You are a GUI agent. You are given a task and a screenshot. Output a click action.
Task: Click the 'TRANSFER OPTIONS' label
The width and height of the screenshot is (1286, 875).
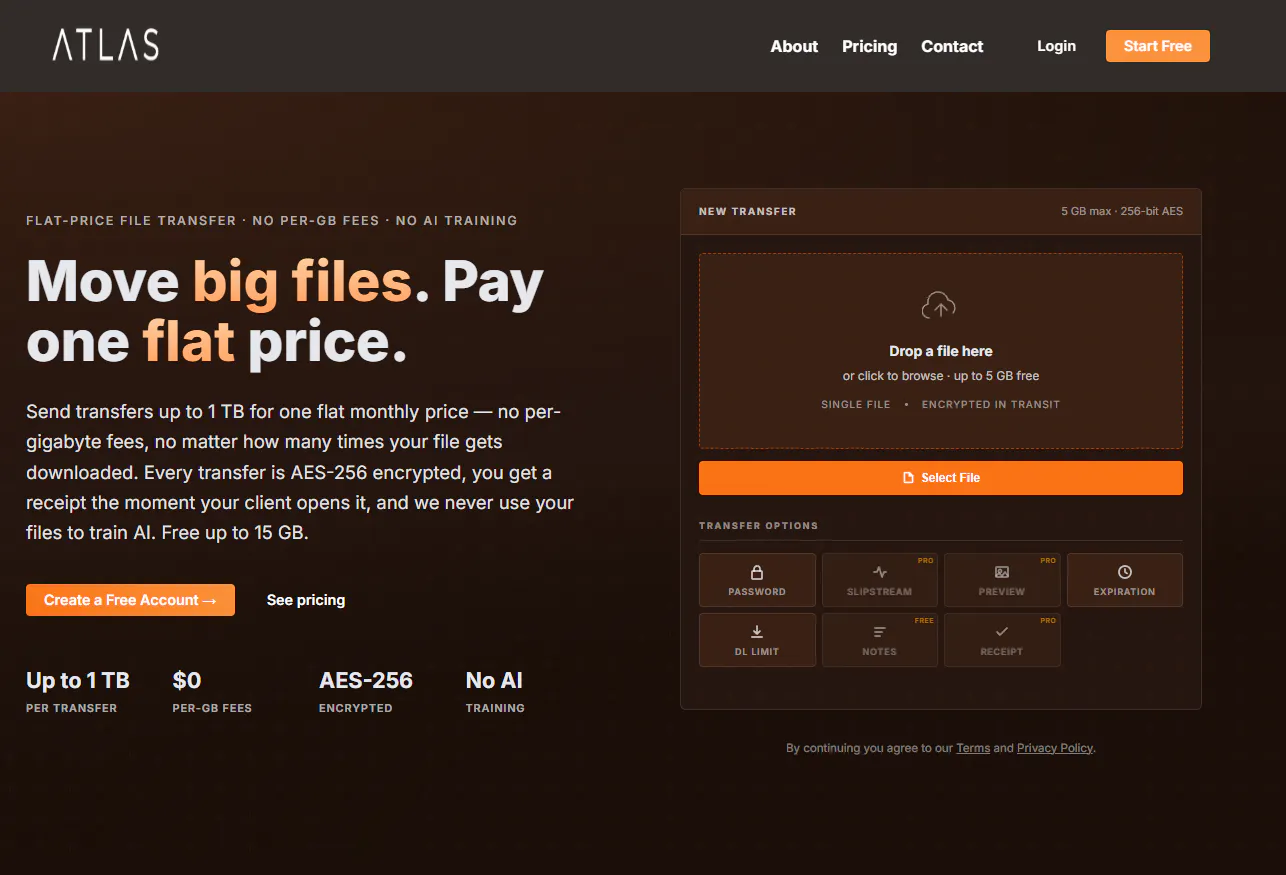(758, 526)
